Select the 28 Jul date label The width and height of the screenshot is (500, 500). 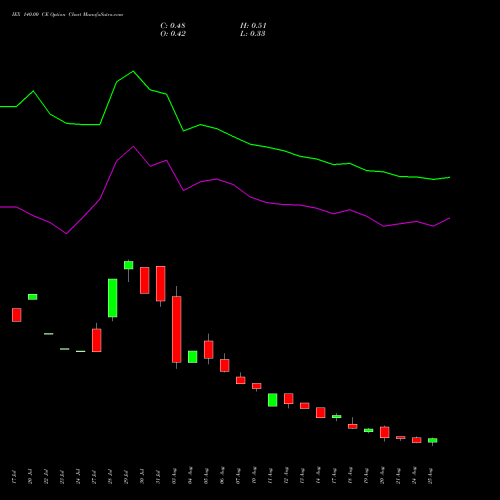(110, 477)
